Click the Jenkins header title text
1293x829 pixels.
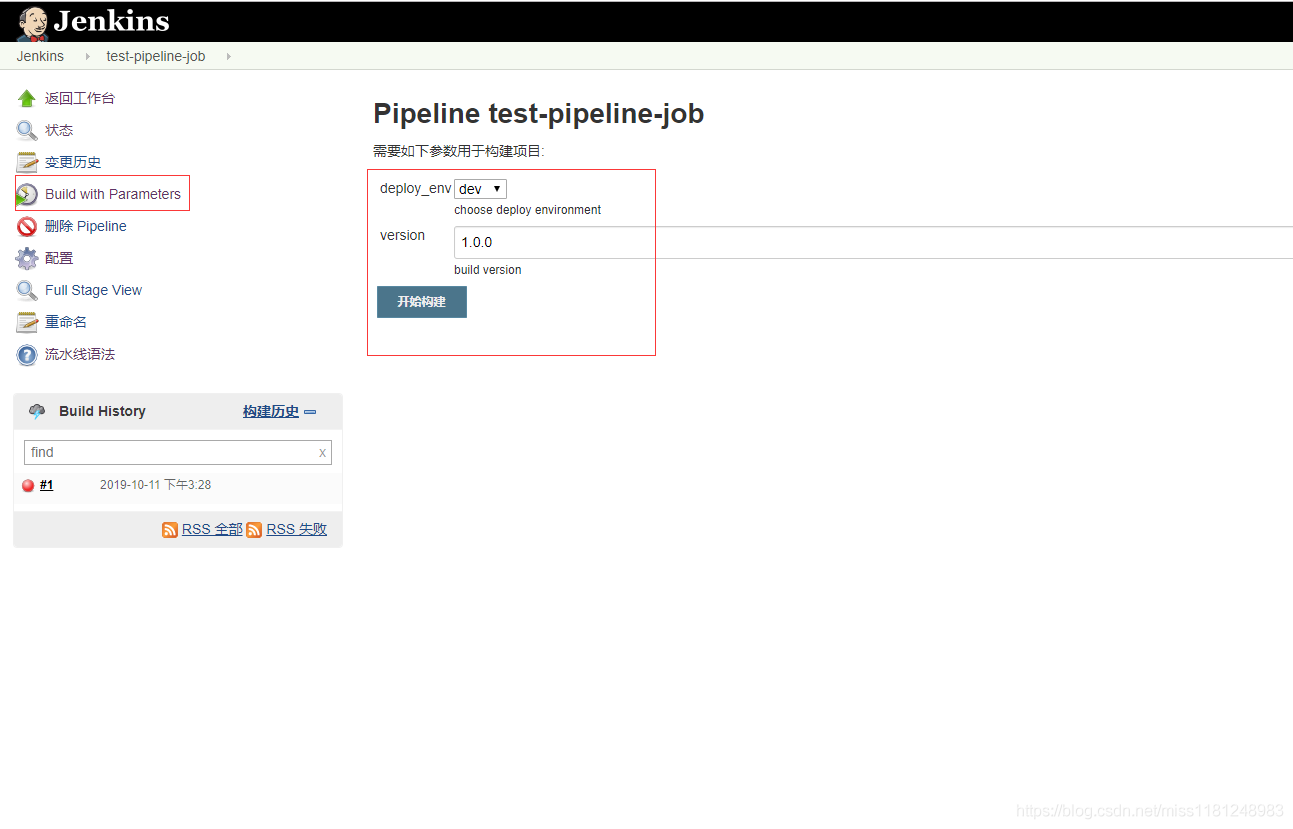point(111,21)
